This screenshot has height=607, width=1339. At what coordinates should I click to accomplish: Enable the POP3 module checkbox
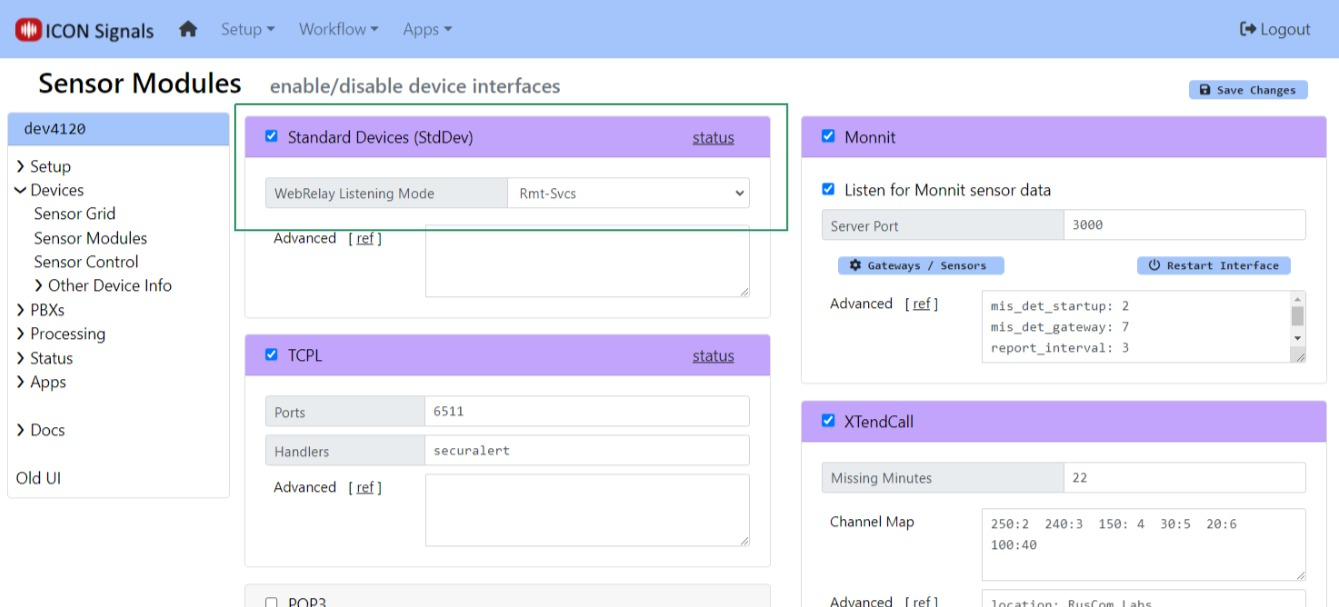coord(271,602)
